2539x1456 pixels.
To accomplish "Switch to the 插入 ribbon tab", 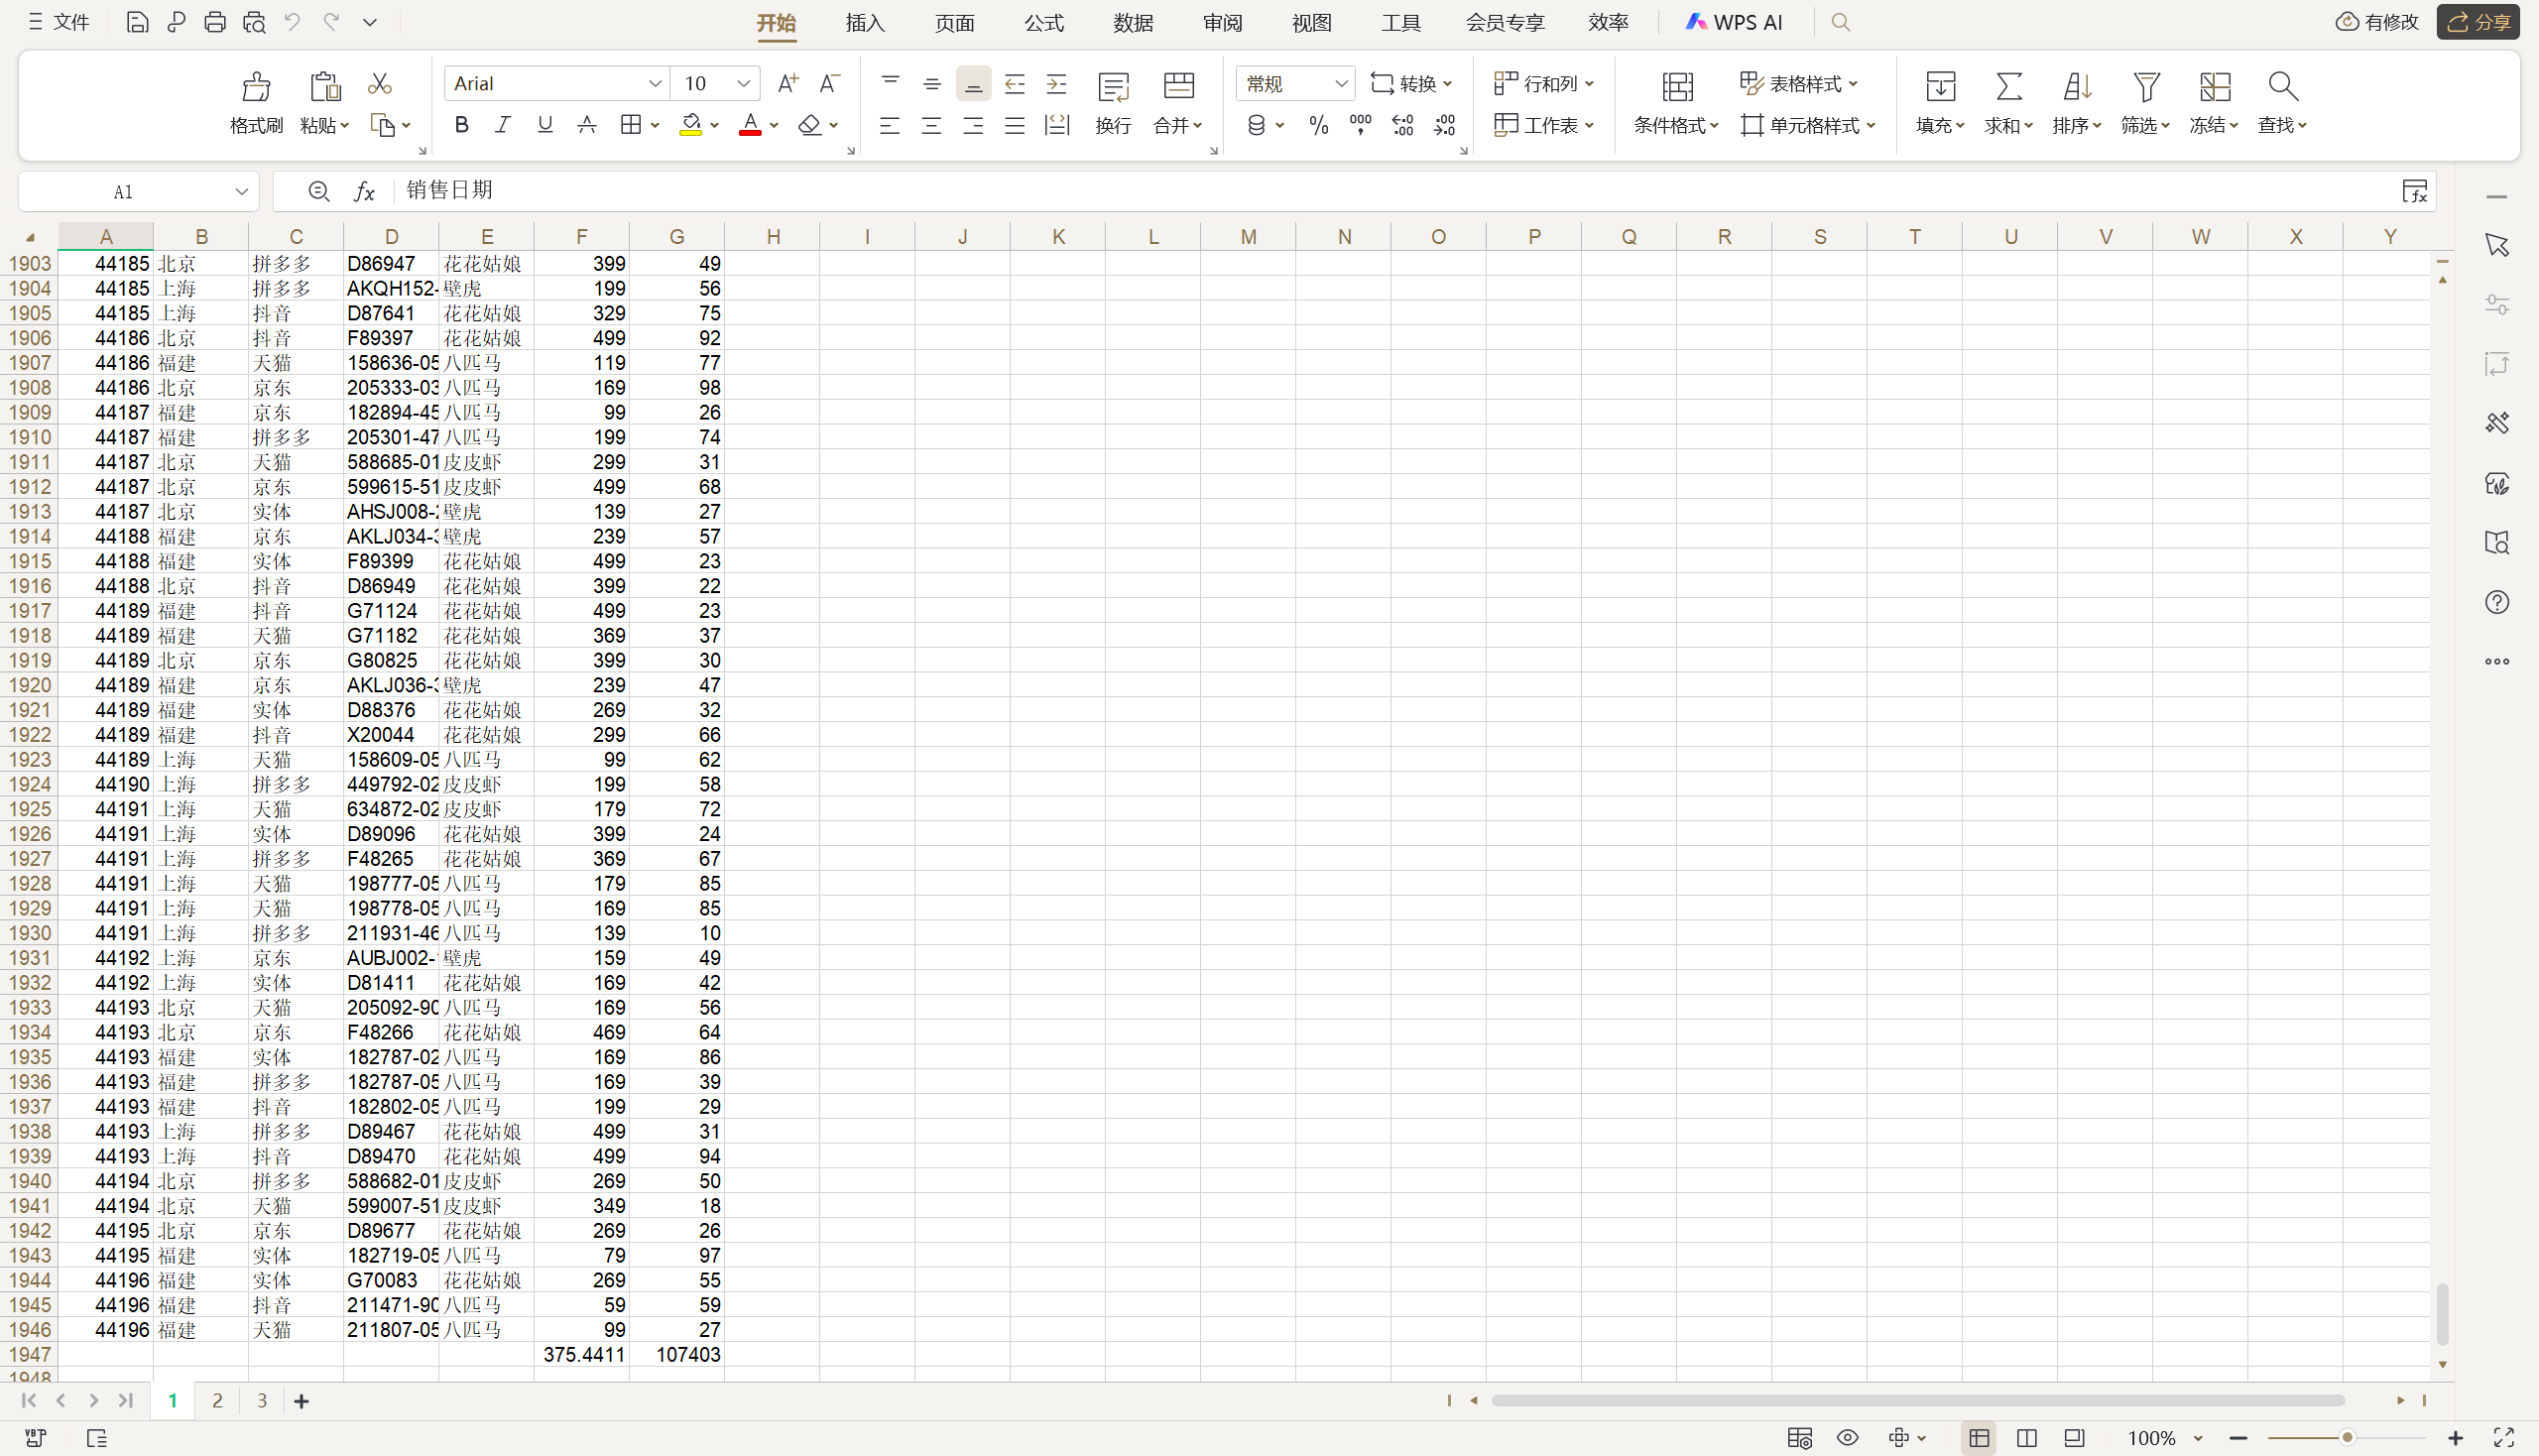I will coord(865,22).
